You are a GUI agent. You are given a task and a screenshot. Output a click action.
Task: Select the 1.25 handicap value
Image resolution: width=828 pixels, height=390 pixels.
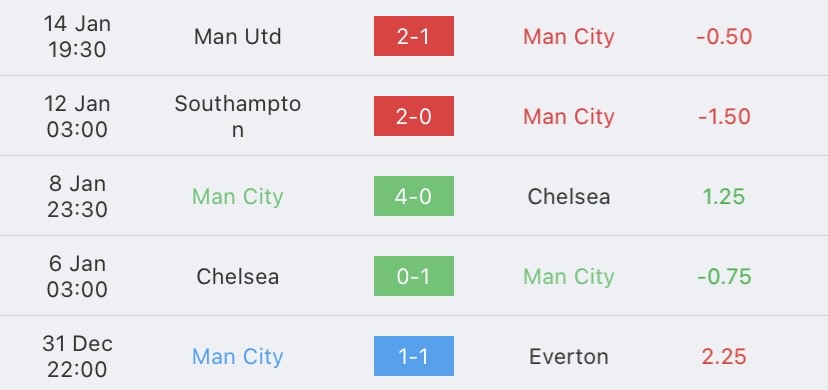click(724, 197)
